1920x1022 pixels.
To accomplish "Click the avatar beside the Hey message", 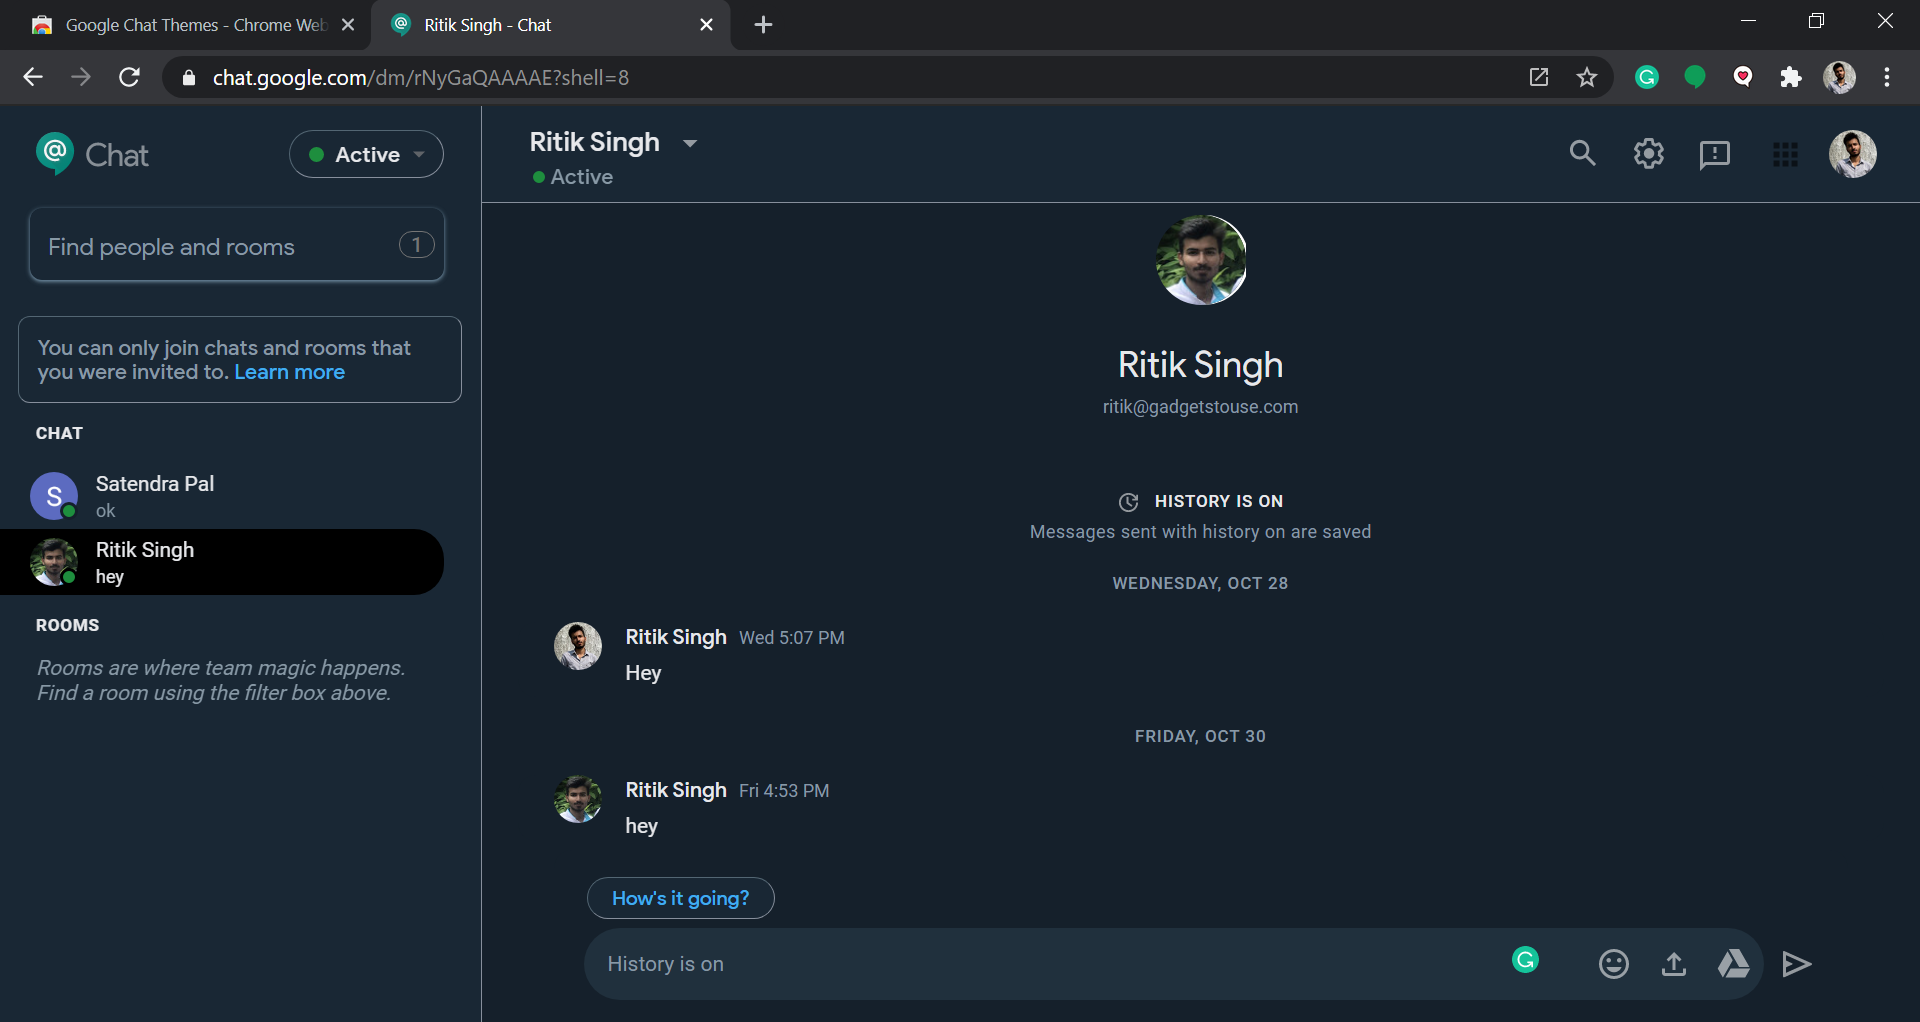I will (578, 646).
